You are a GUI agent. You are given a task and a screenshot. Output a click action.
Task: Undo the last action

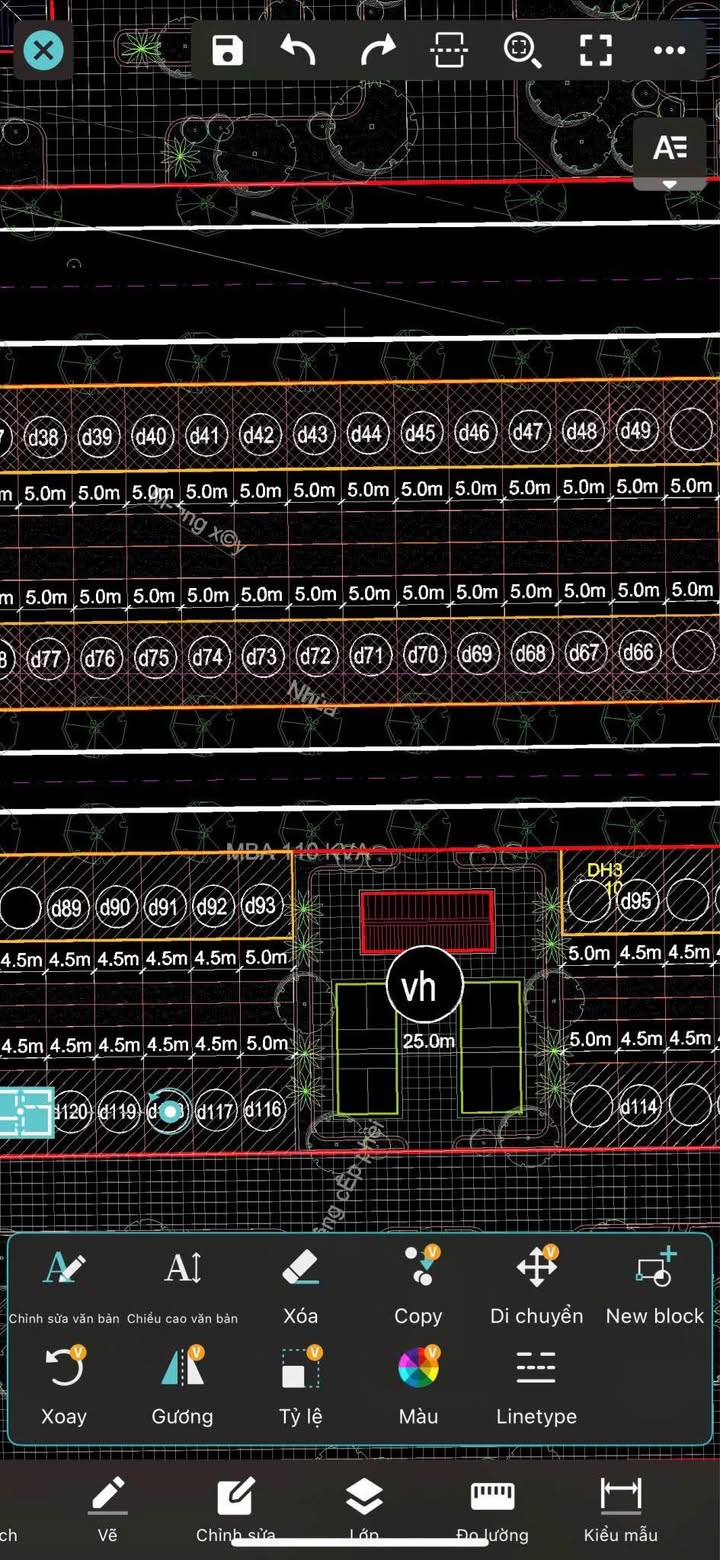pyautogui.click(x=298, y=50)
